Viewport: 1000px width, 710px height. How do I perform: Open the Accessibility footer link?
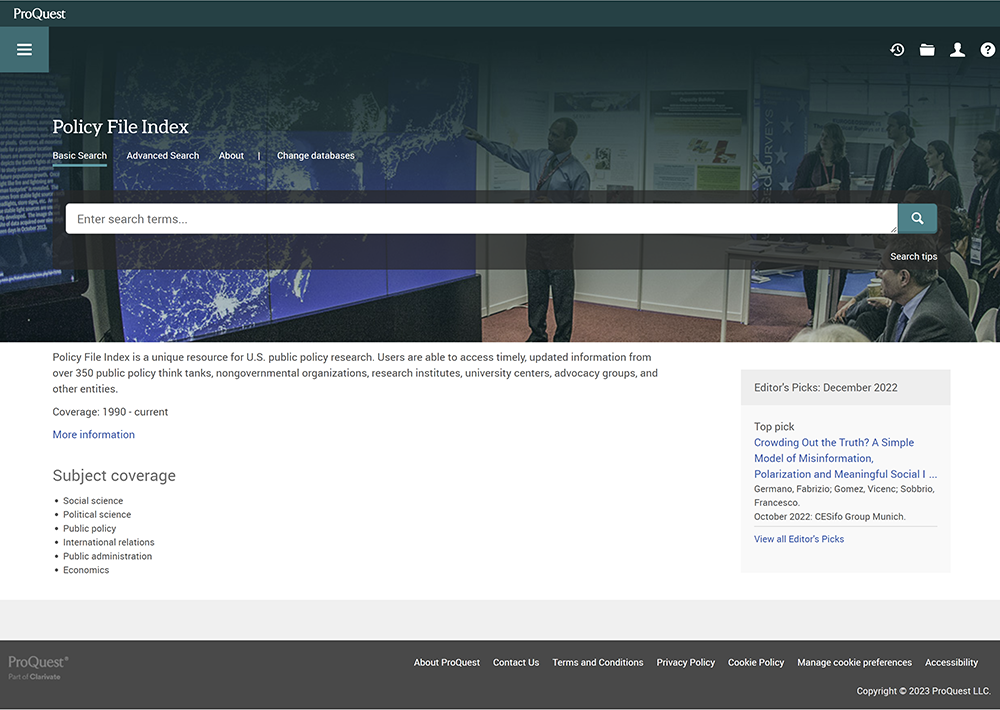[x=951, y=662]
